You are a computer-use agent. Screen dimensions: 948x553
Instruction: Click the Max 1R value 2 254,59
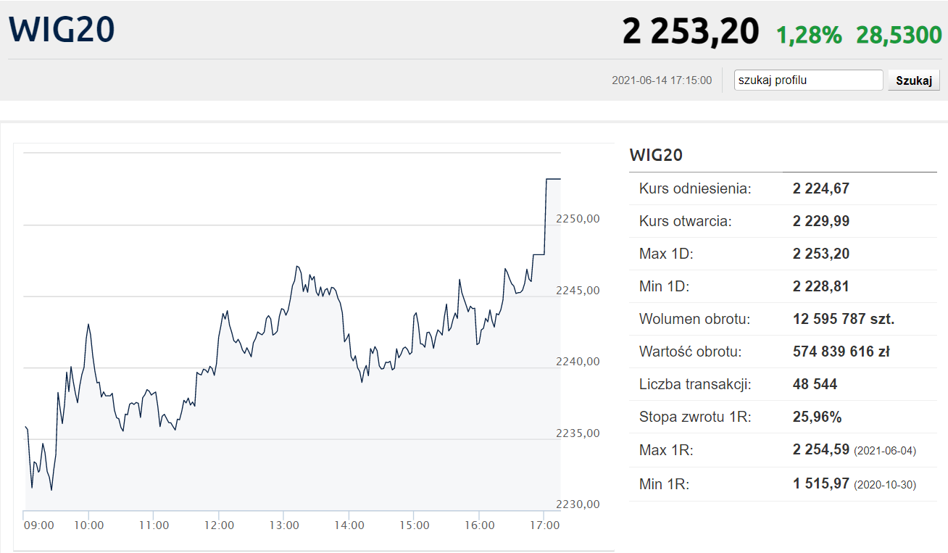point(821,450)
